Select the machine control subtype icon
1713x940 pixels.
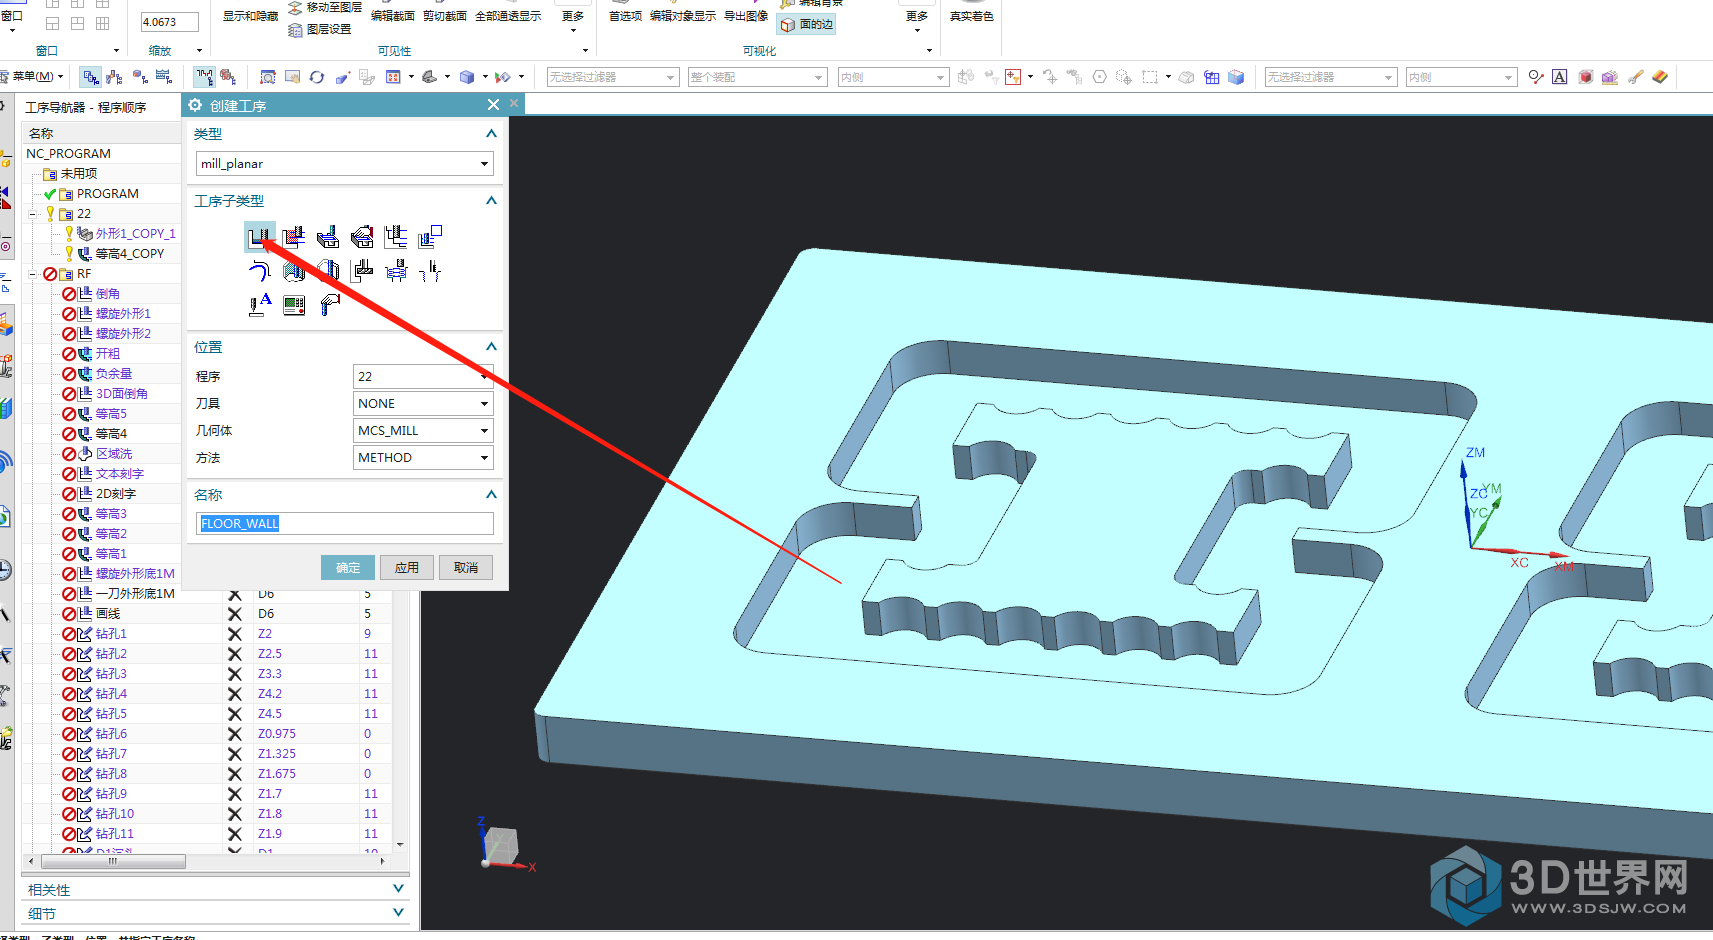pyautogui.click(x=294, y=305)
